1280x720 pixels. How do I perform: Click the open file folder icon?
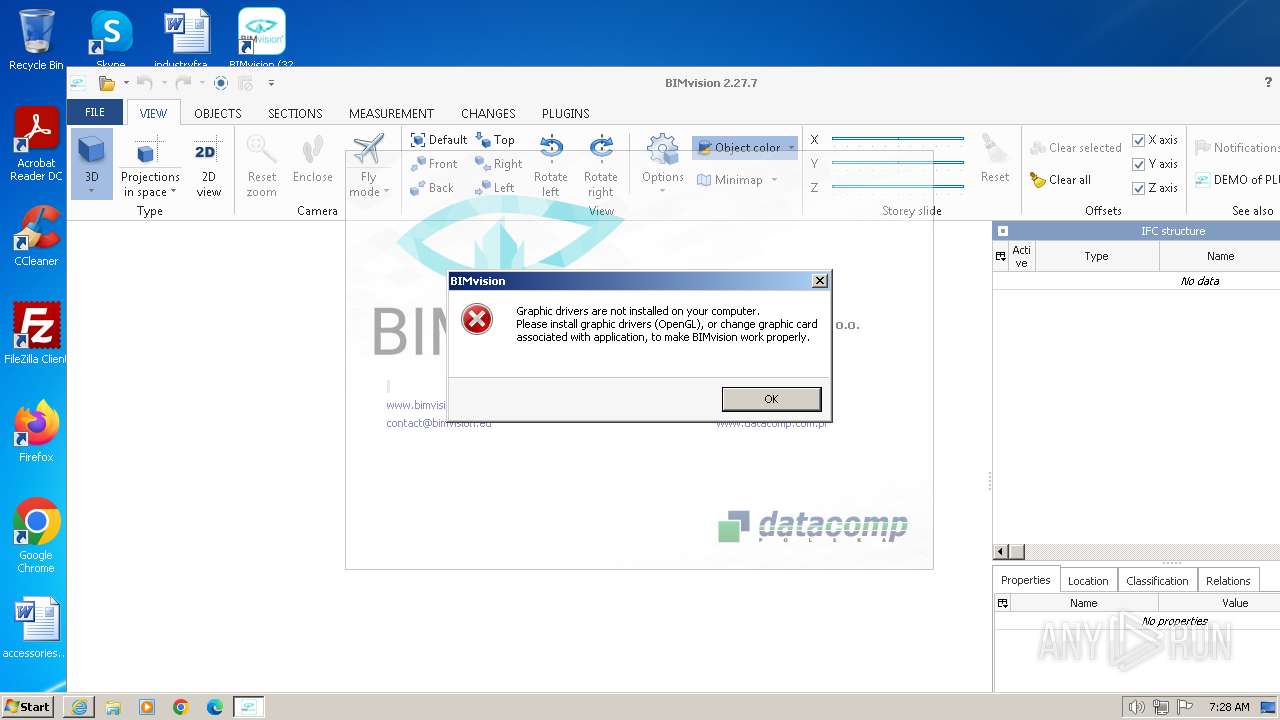coord(106,83)
